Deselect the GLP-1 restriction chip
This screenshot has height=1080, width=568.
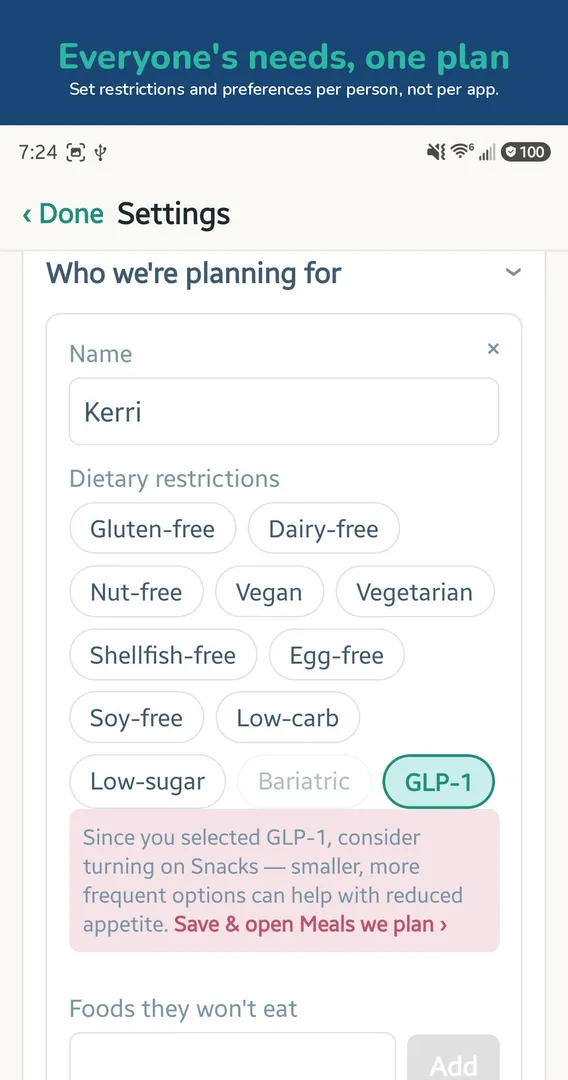pos(439,782)
